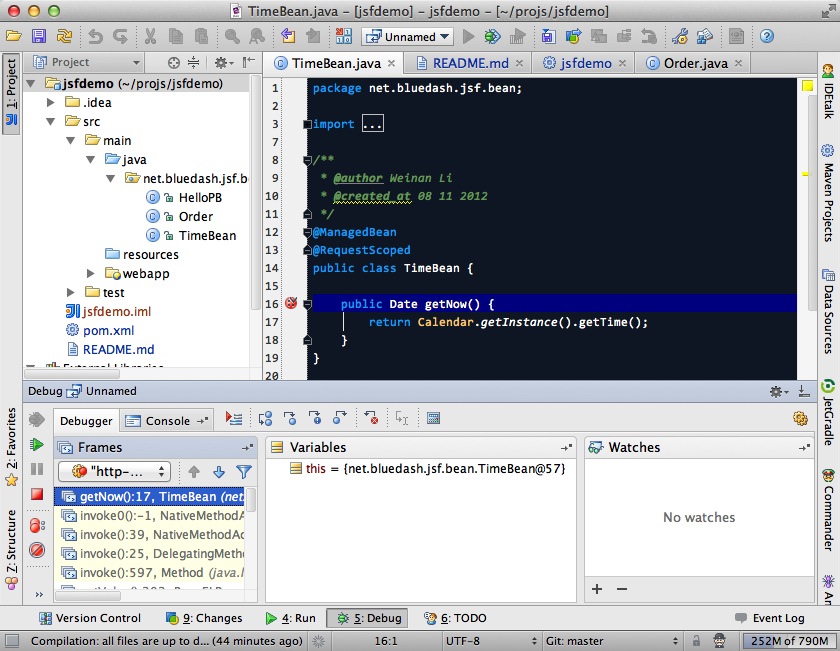Click the red Stop button in debug panel

[37, 494]
